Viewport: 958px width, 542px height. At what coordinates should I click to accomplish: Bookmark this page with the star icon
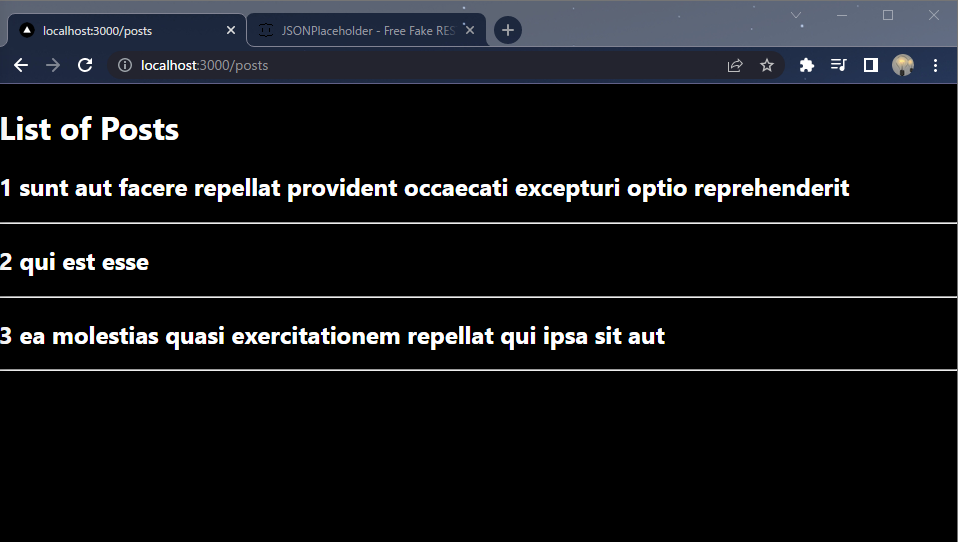767,65
